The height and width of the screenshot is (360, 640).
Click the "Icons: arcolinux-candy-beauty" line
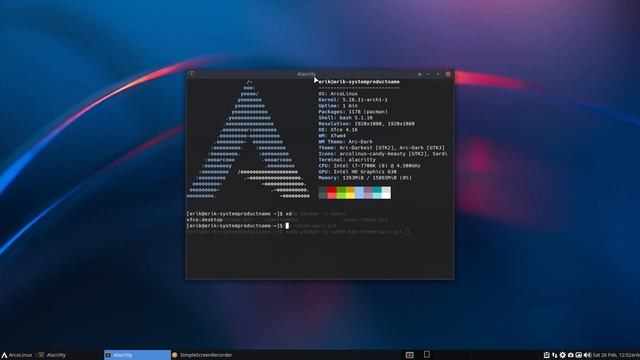point(383,154)
